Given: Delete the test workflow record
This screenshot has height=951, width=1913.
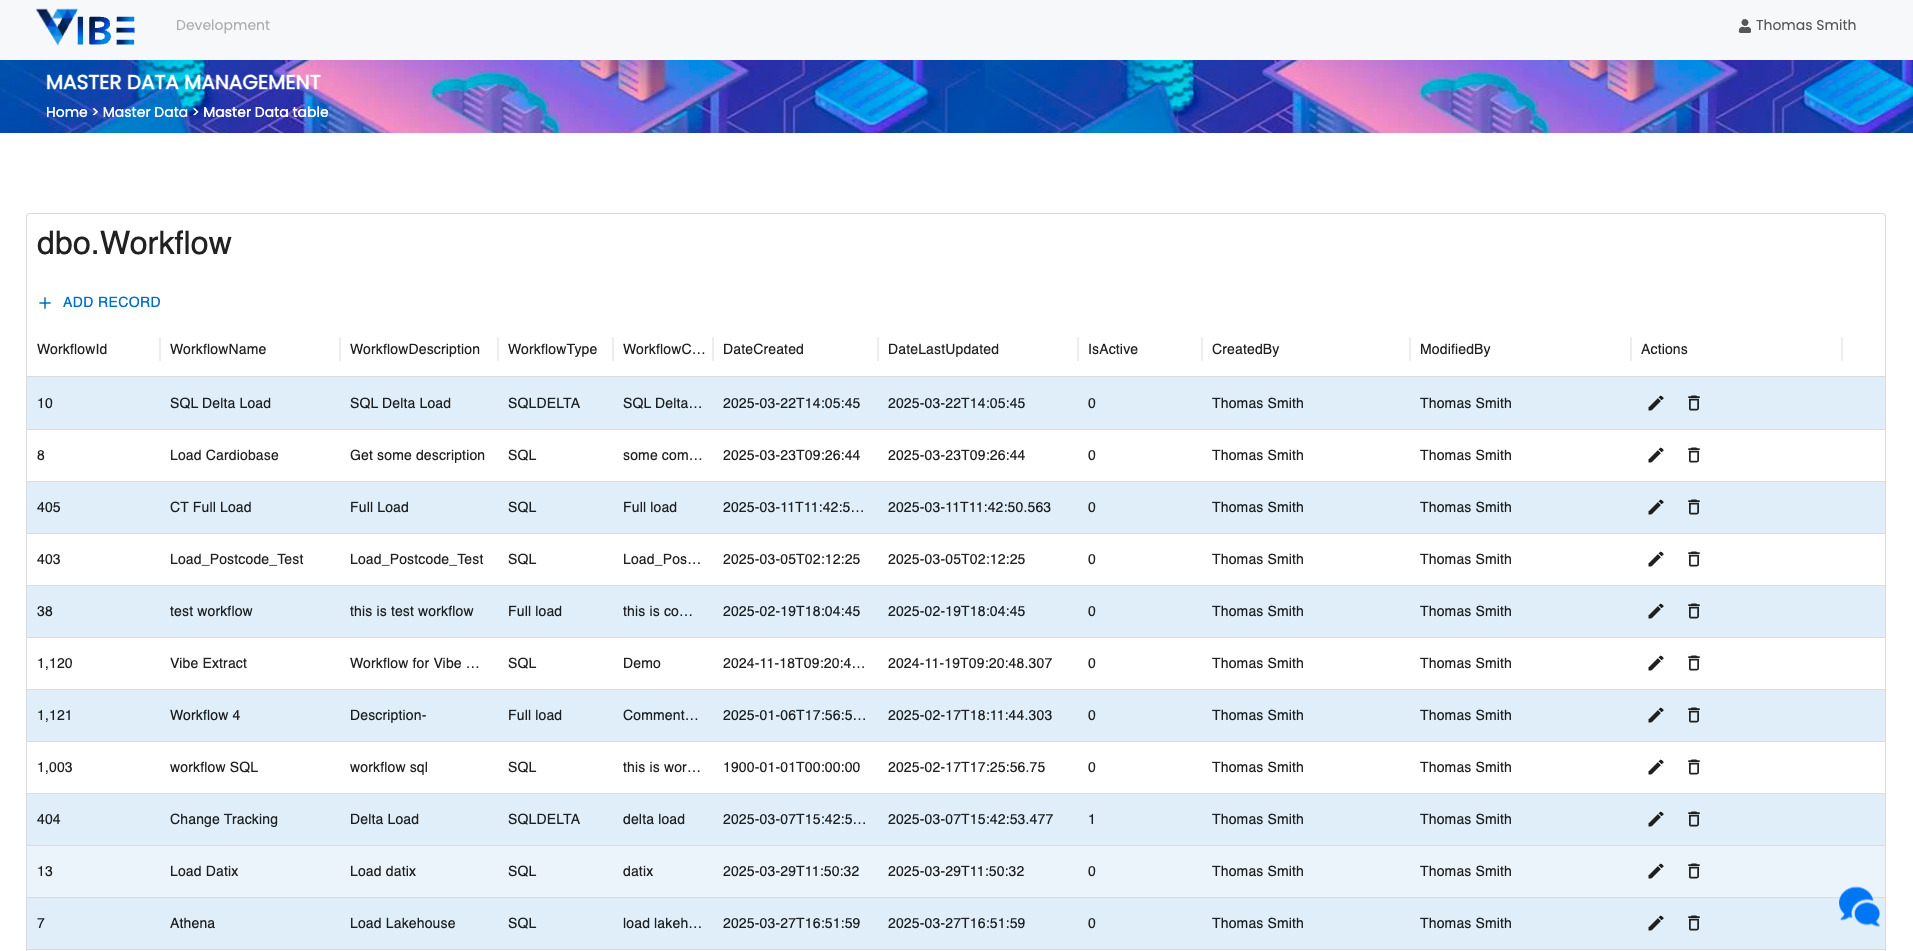Looking at the screenshot, I should [1694, 611].
